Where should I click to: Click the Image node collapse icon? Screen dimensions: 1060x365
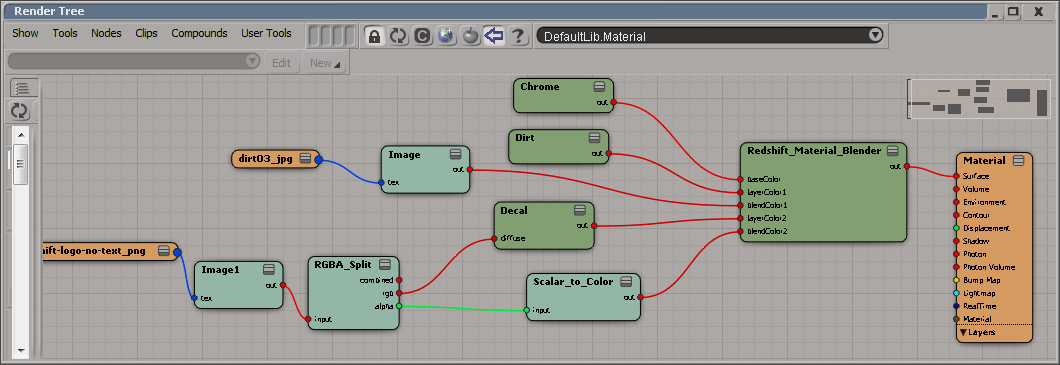click(x=456, y=155)
